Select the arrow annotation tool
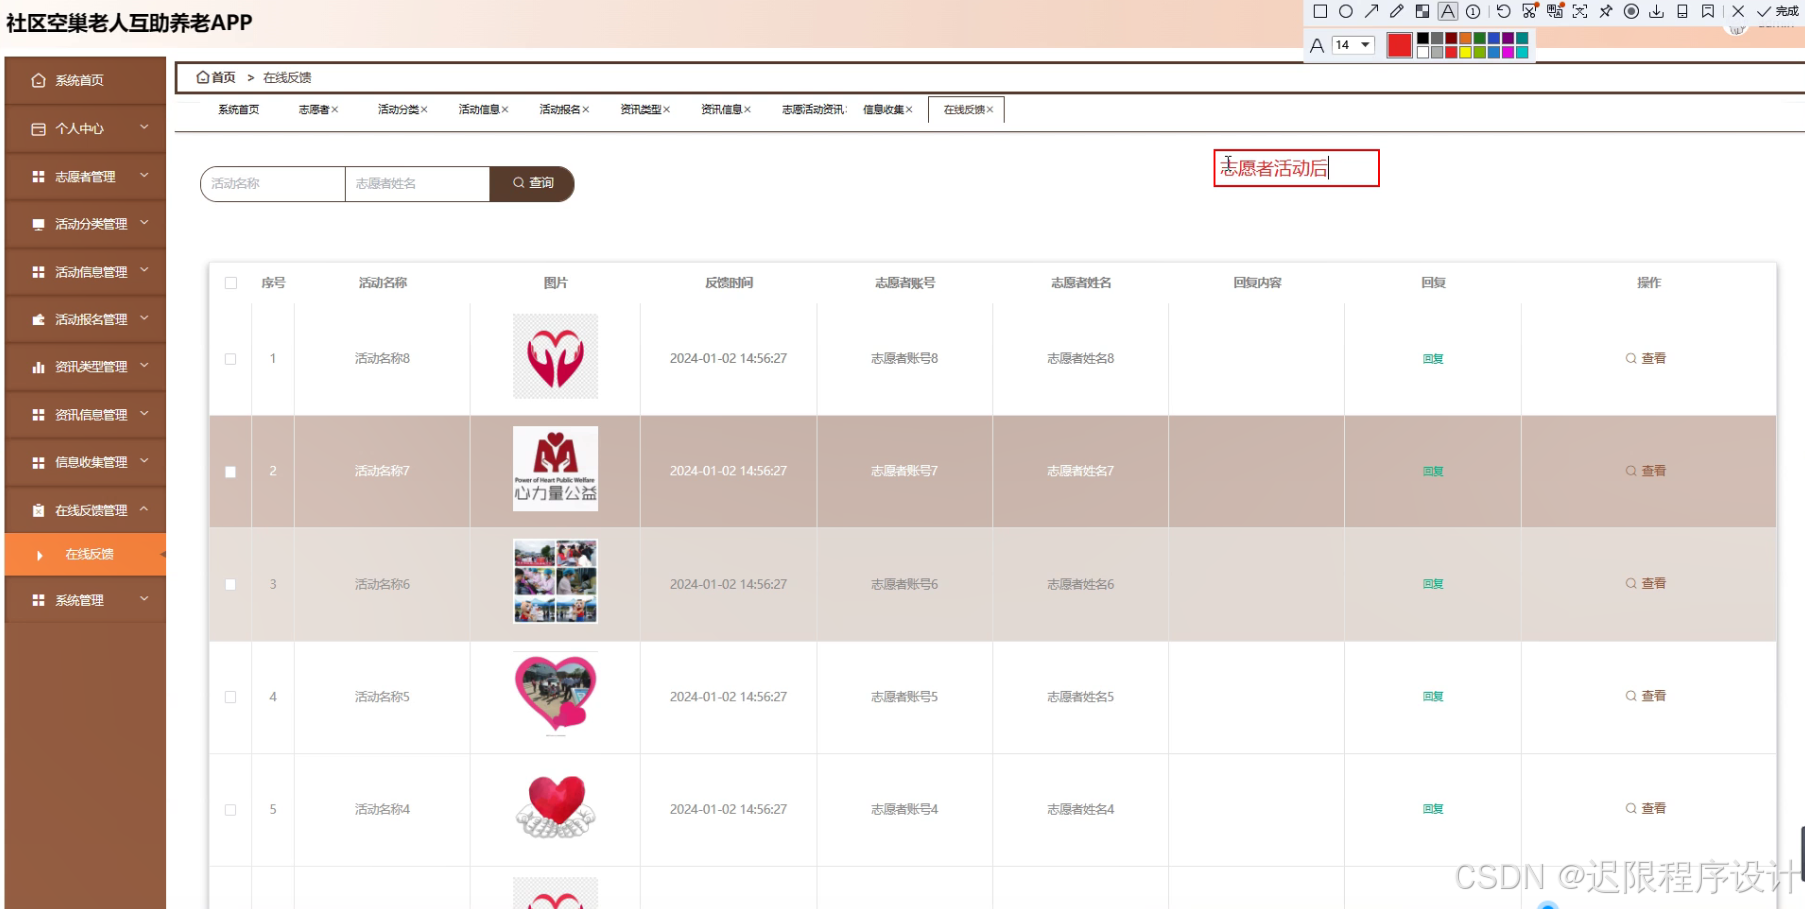The height and width of the screenshot is (909, 1805). click(x=1371, y=11)
